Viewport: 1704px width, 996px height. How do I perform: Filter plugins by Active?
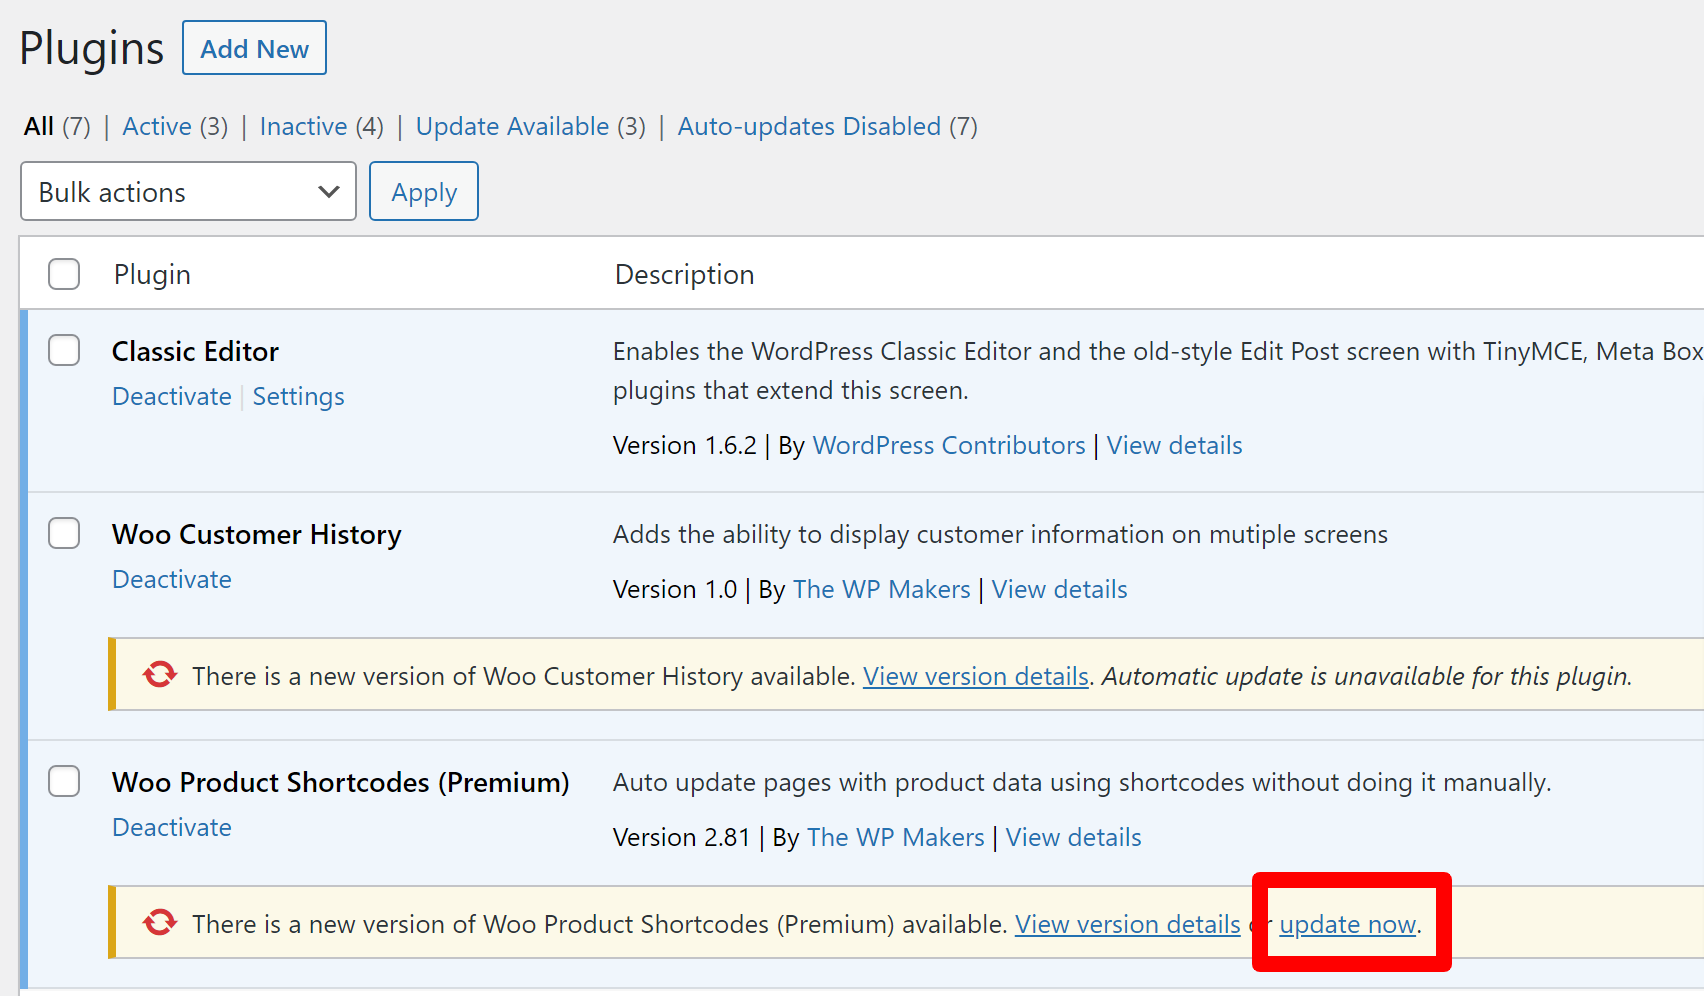[x=157, y=126]
